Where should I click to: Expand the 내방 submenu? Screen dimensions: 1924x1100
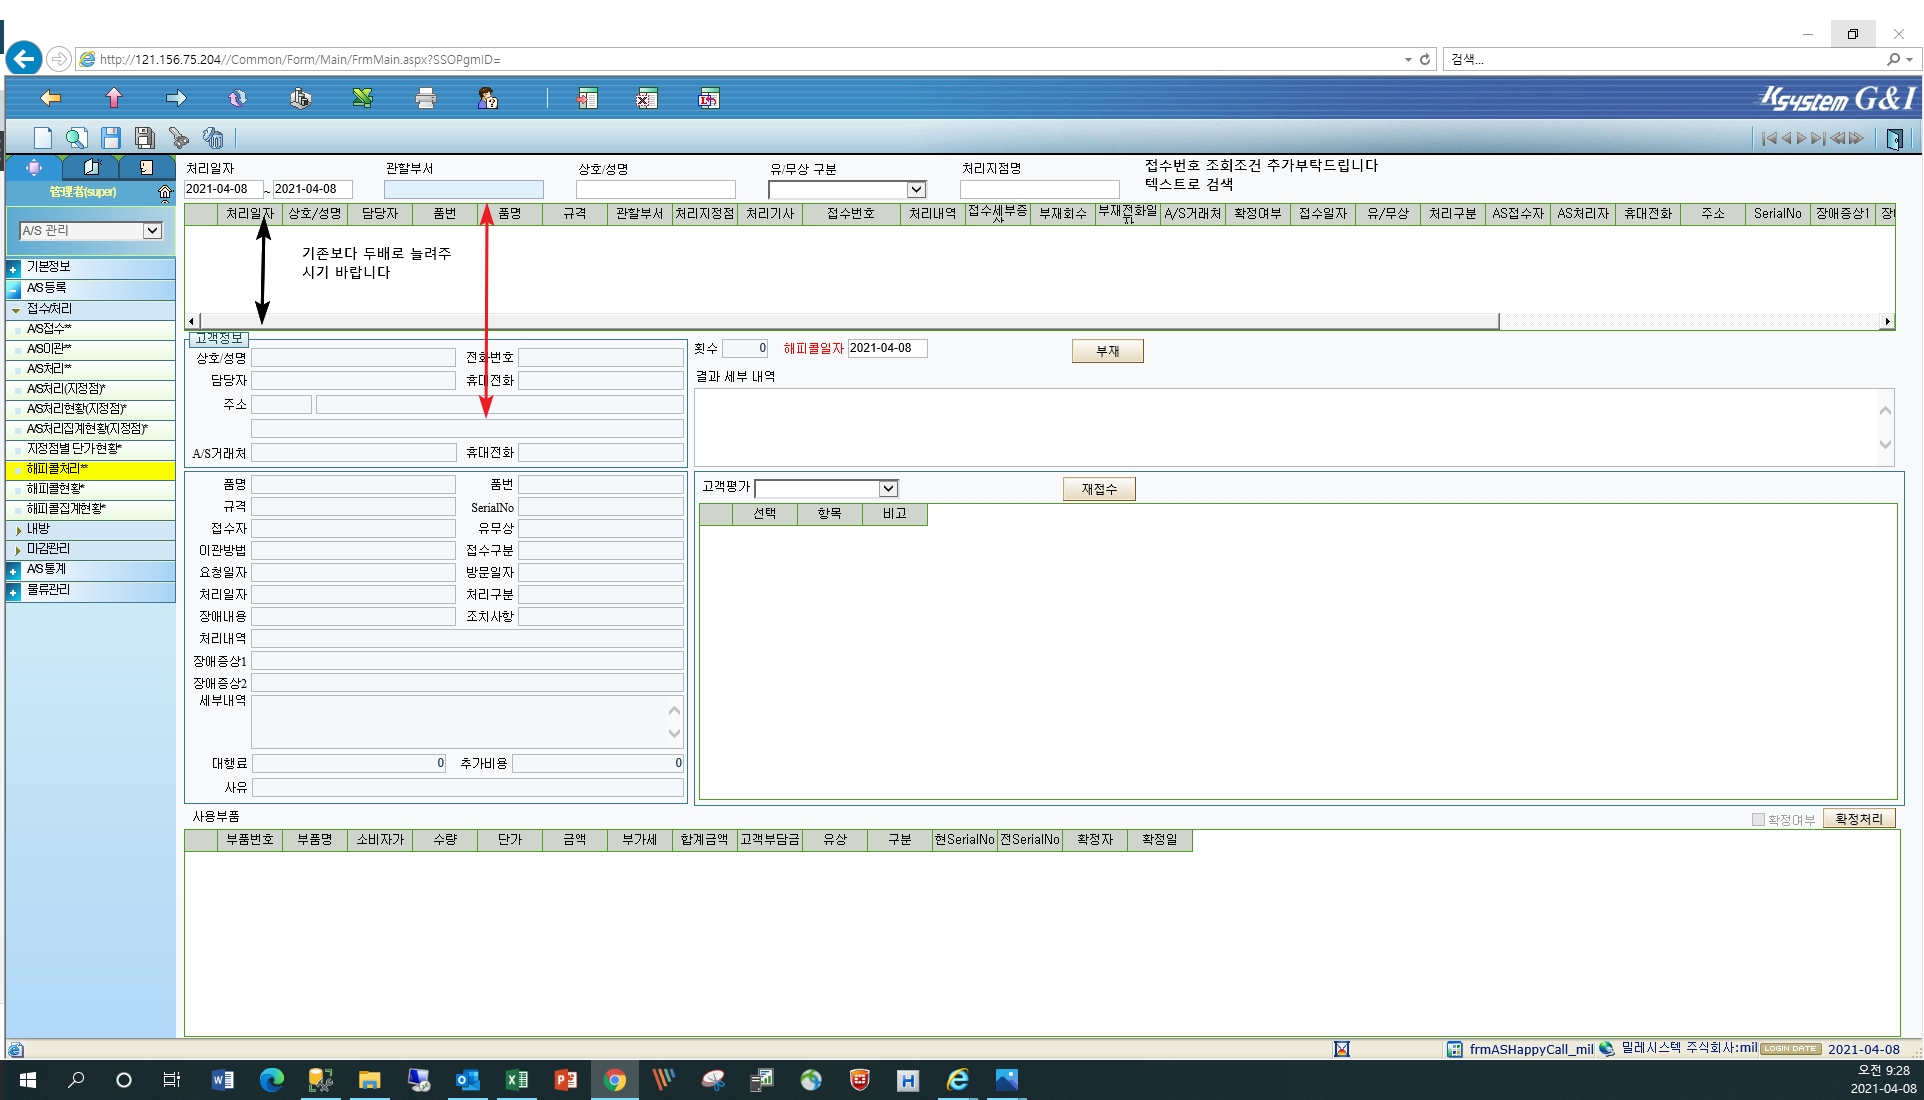[18, 529]
